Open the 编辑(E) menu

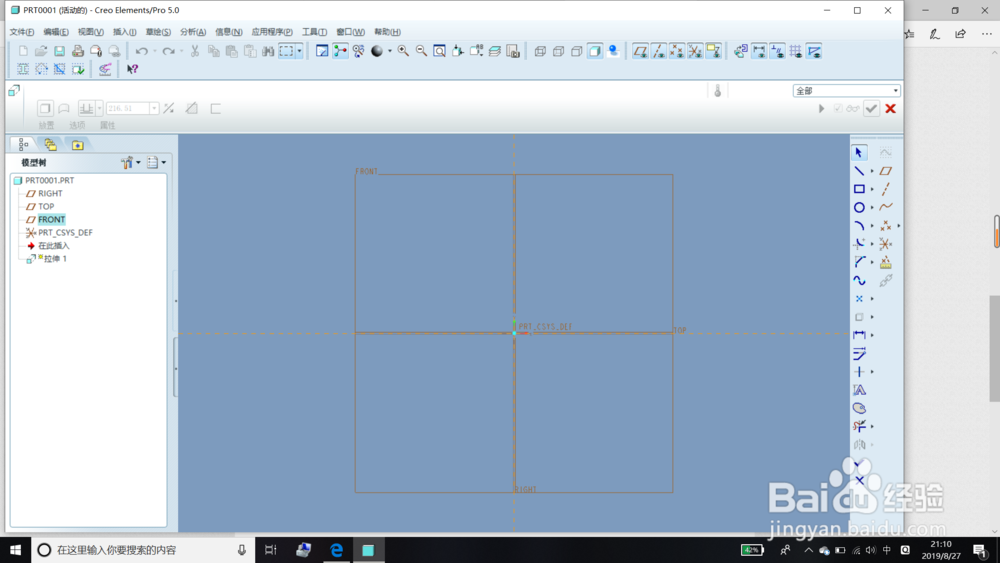point(55,32)
